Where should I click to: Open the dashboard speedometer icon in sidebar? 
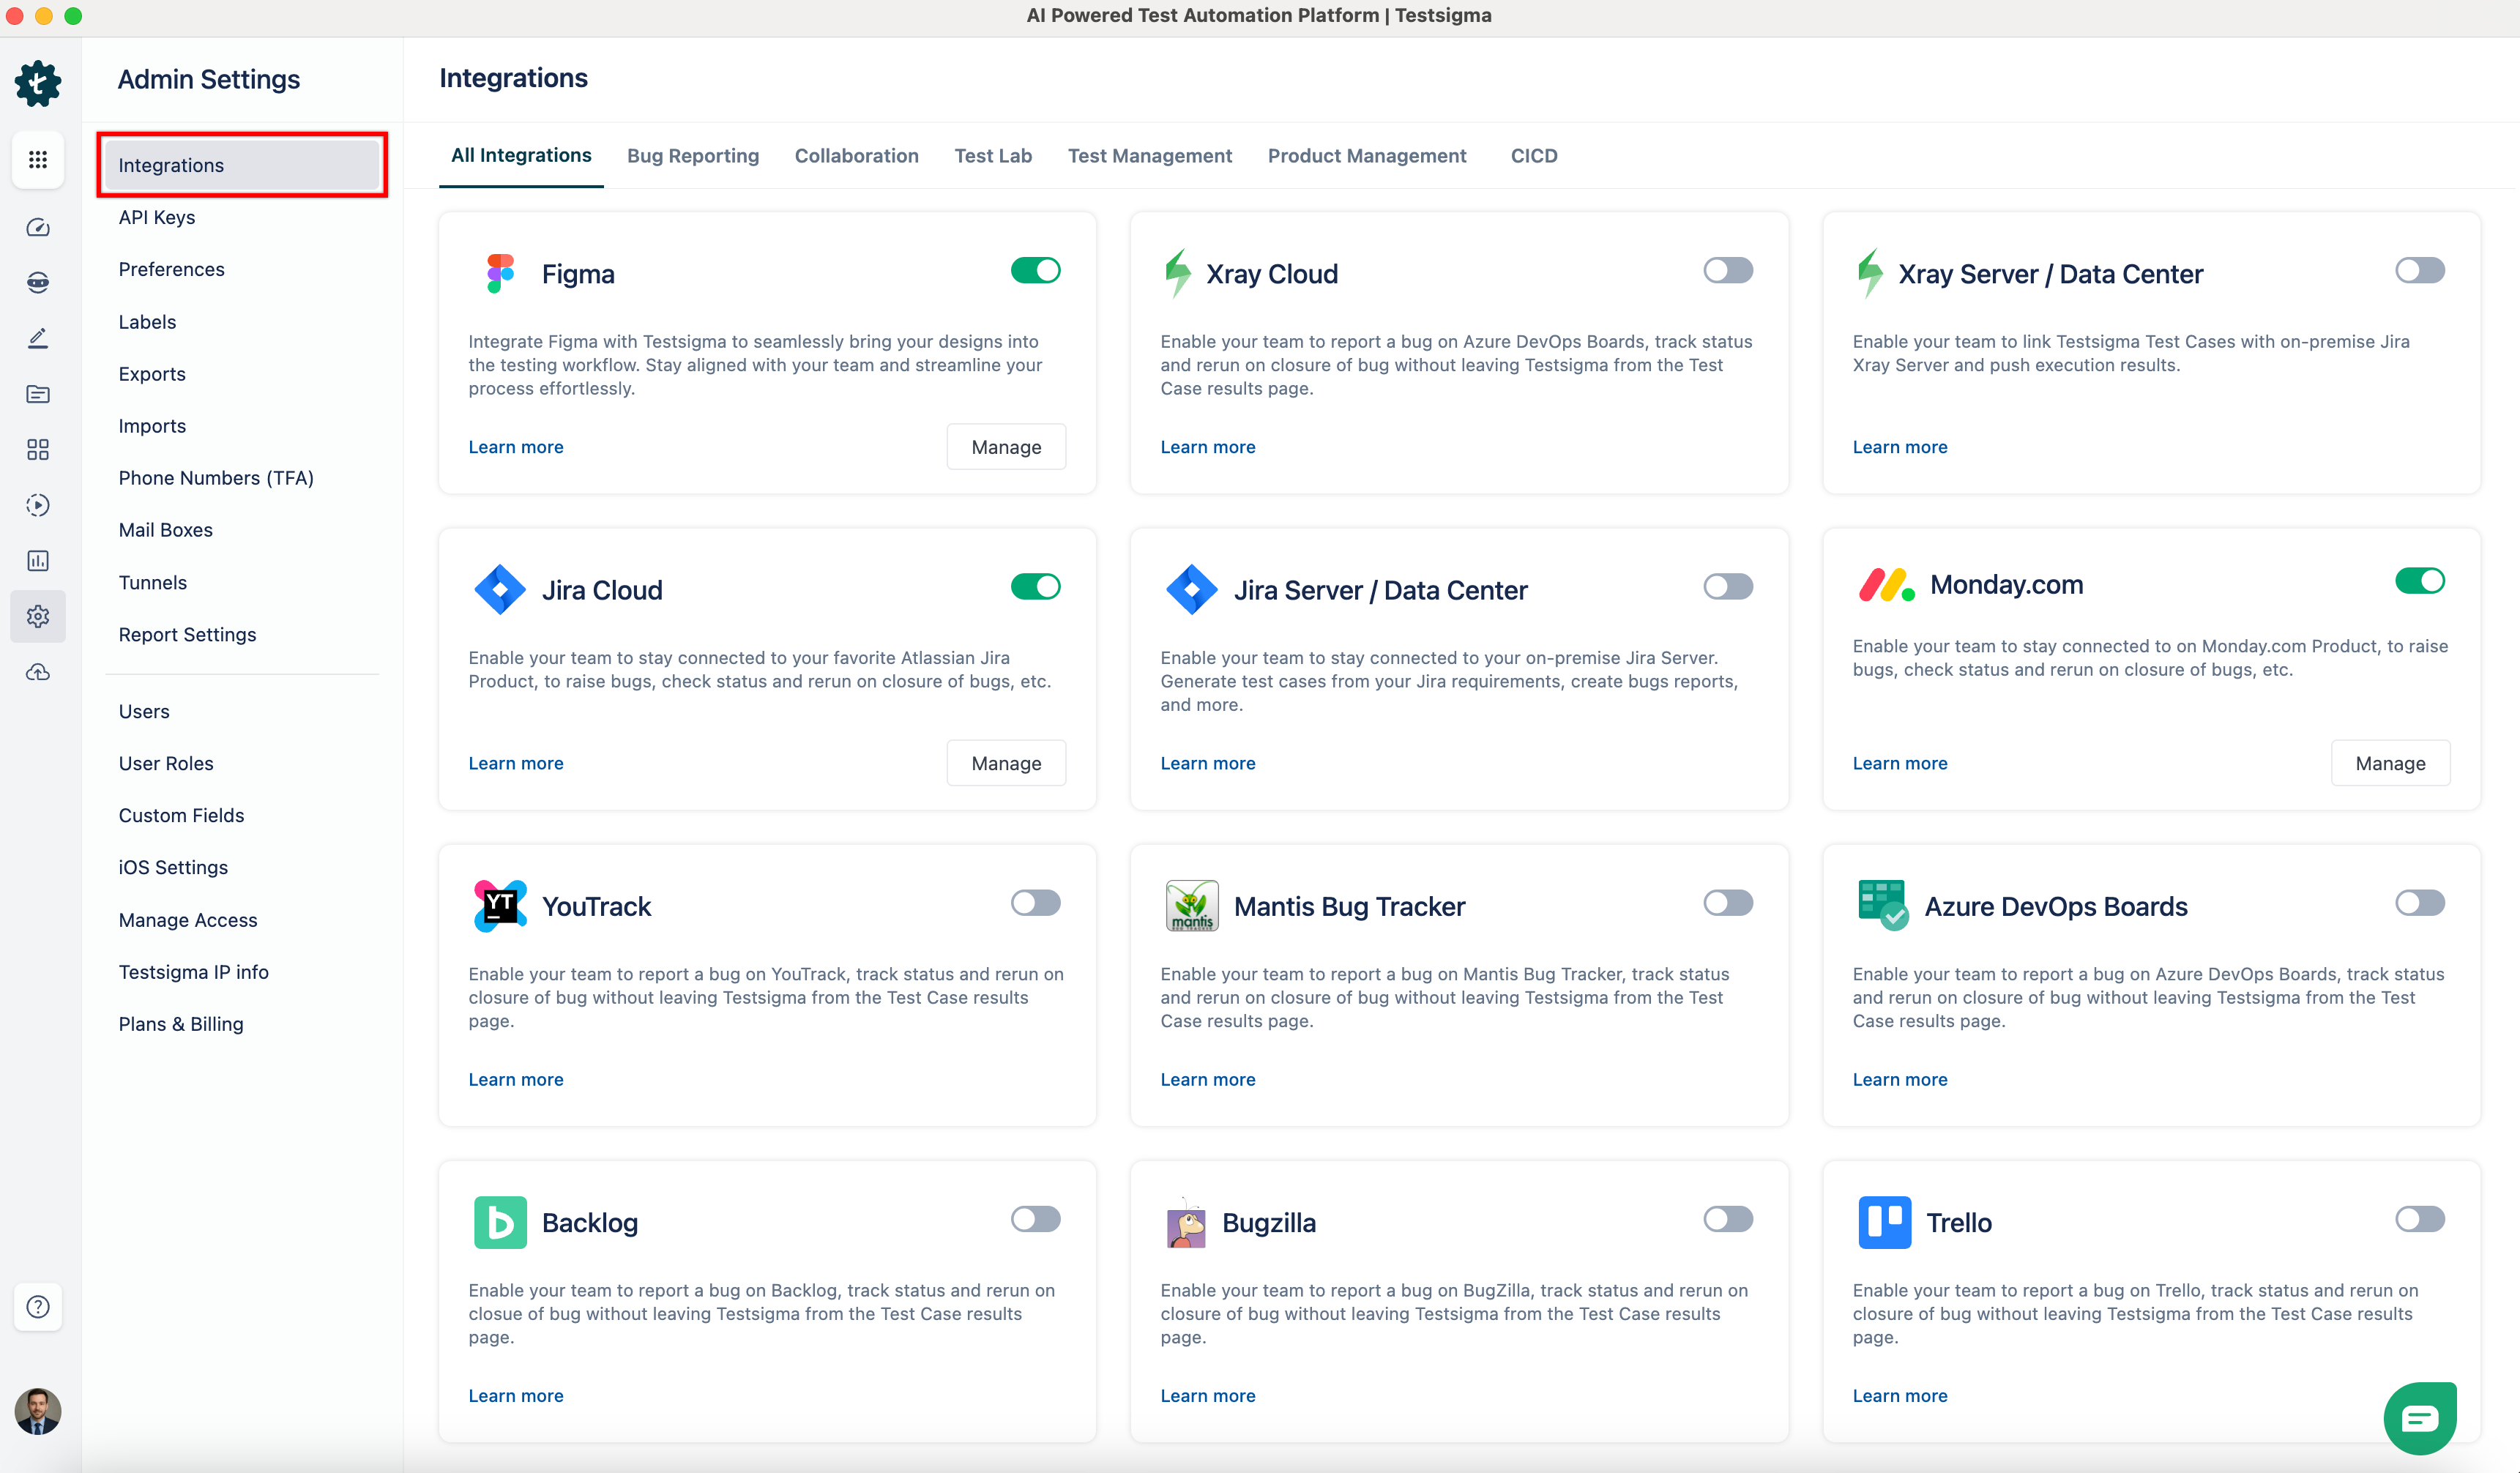[x=37, y=227]
